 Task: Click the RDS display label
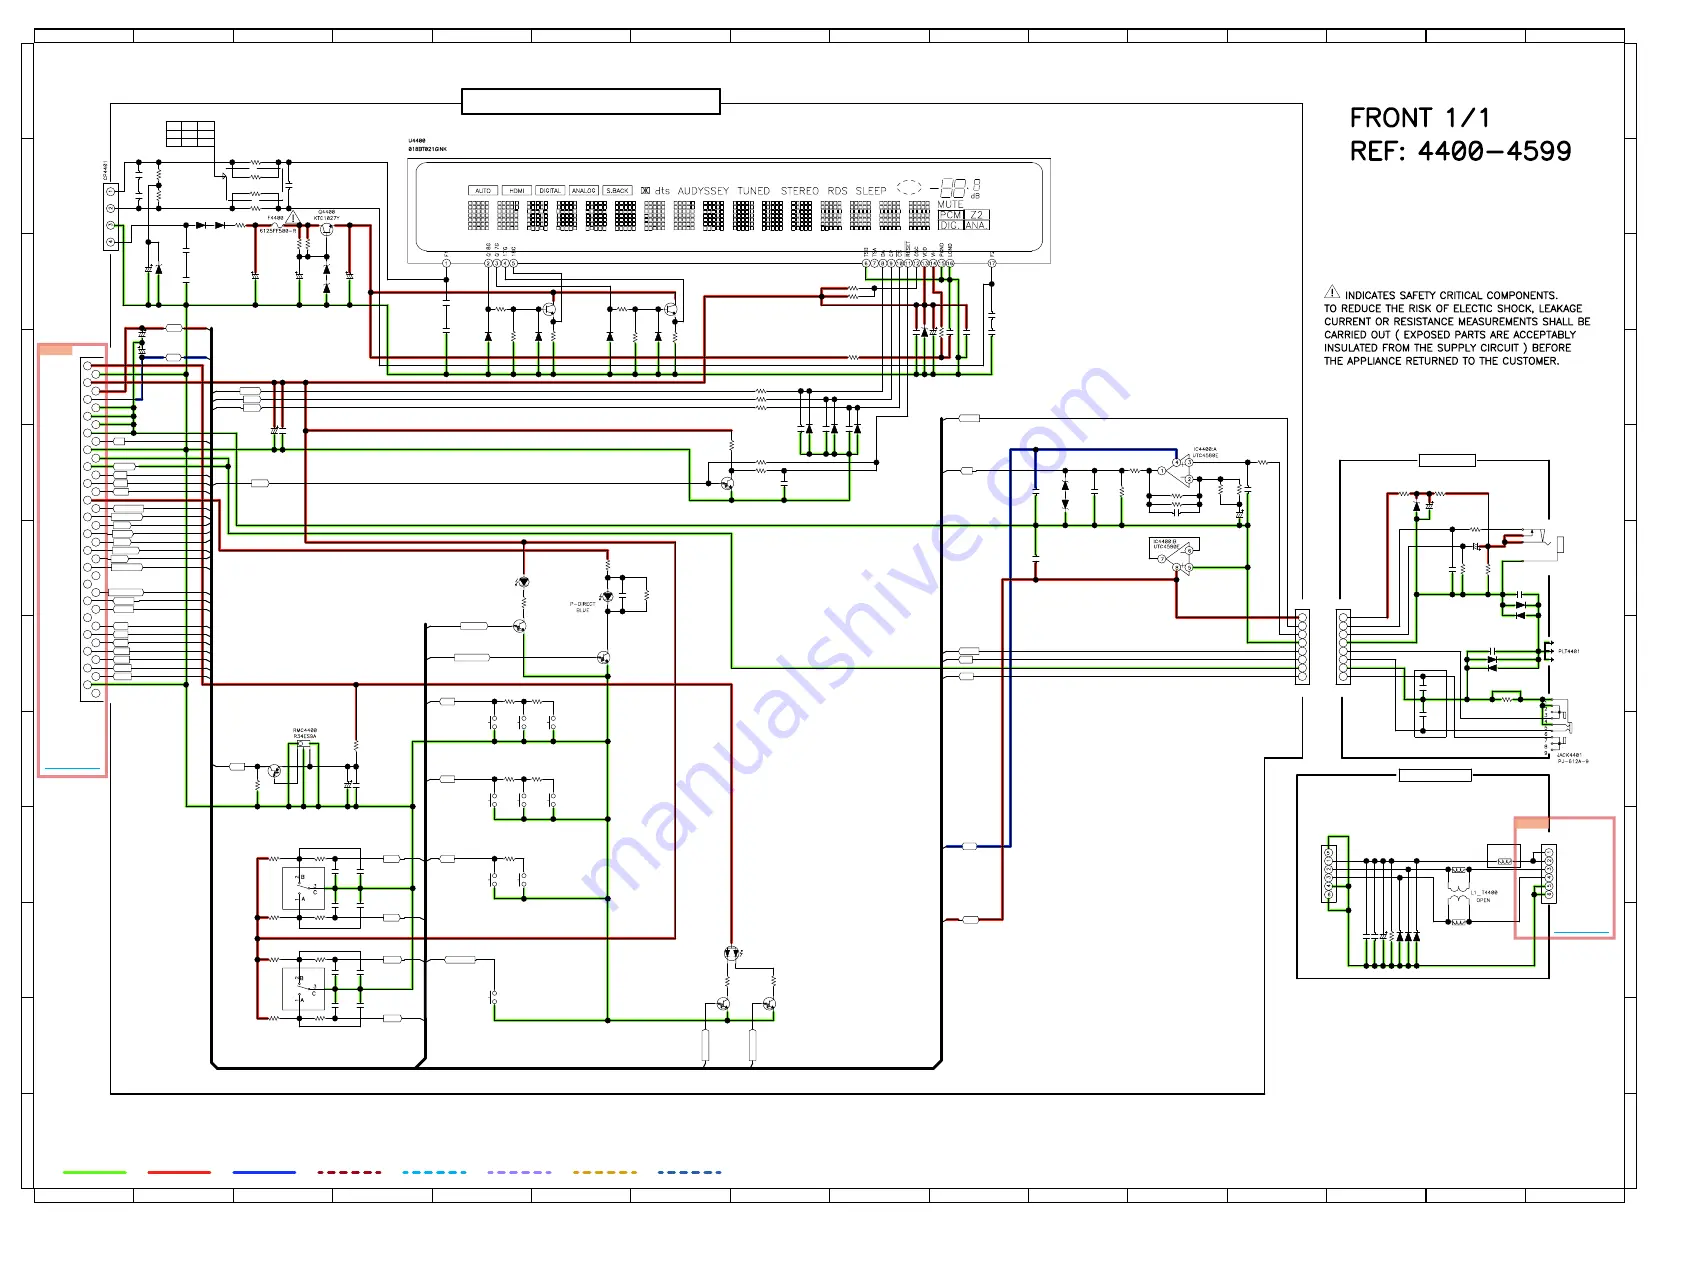[837, 190]
